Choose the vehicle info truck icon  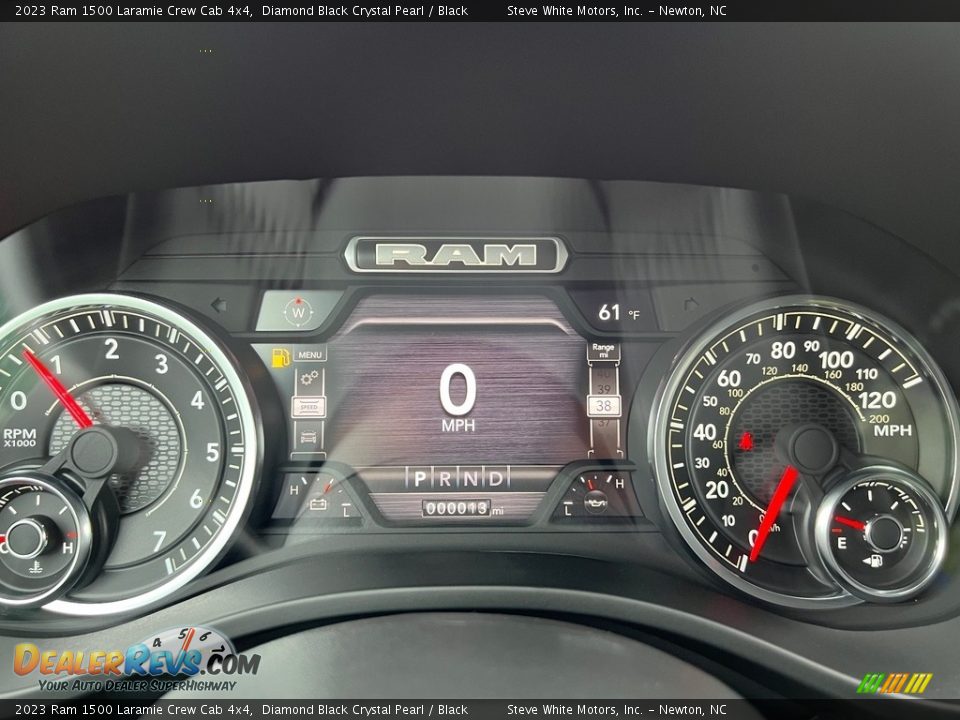[309, 437]
